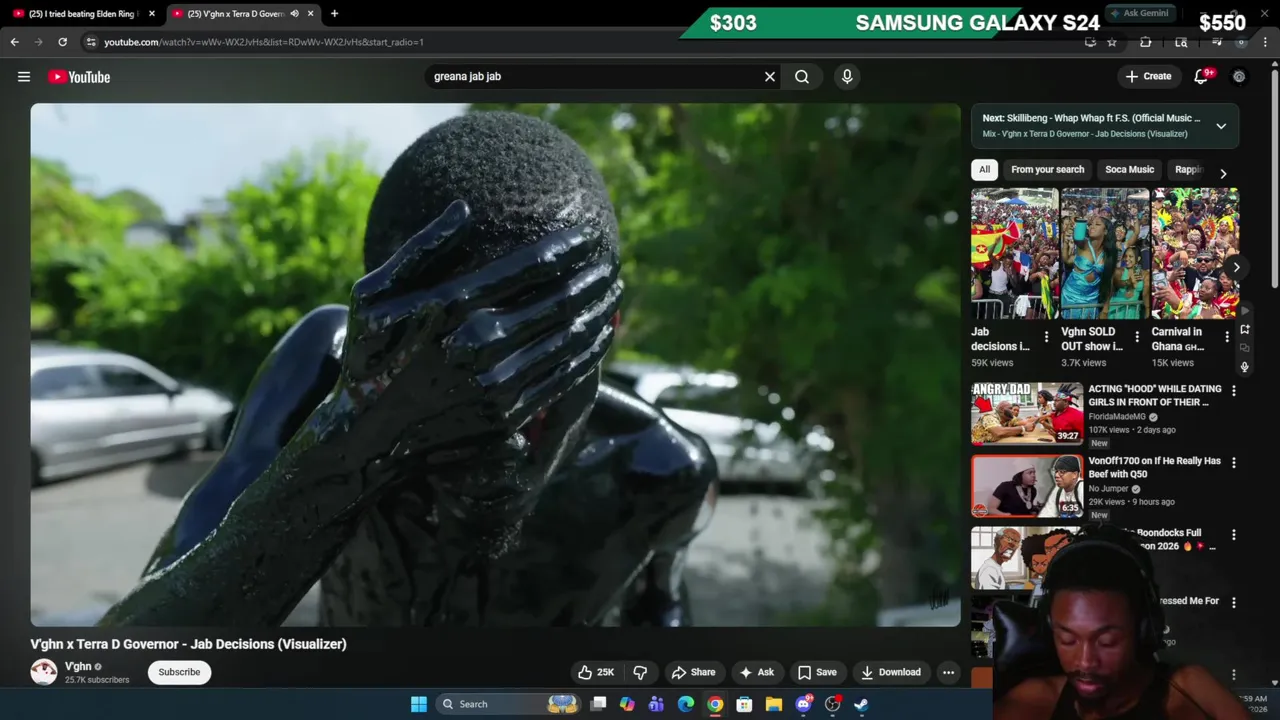Open a new browser tab
Viewport: 1280px width, 720px height.
334,14
